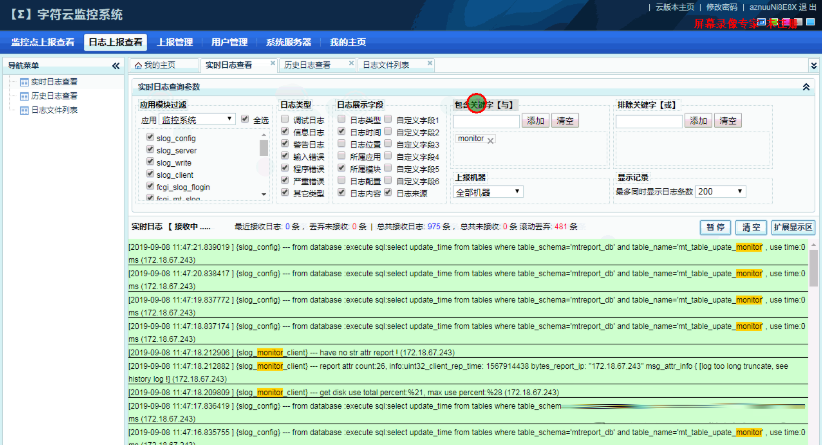Screen dimensions: 822x445
Task: Click the include-keyword input field
Action: [486, 121]
